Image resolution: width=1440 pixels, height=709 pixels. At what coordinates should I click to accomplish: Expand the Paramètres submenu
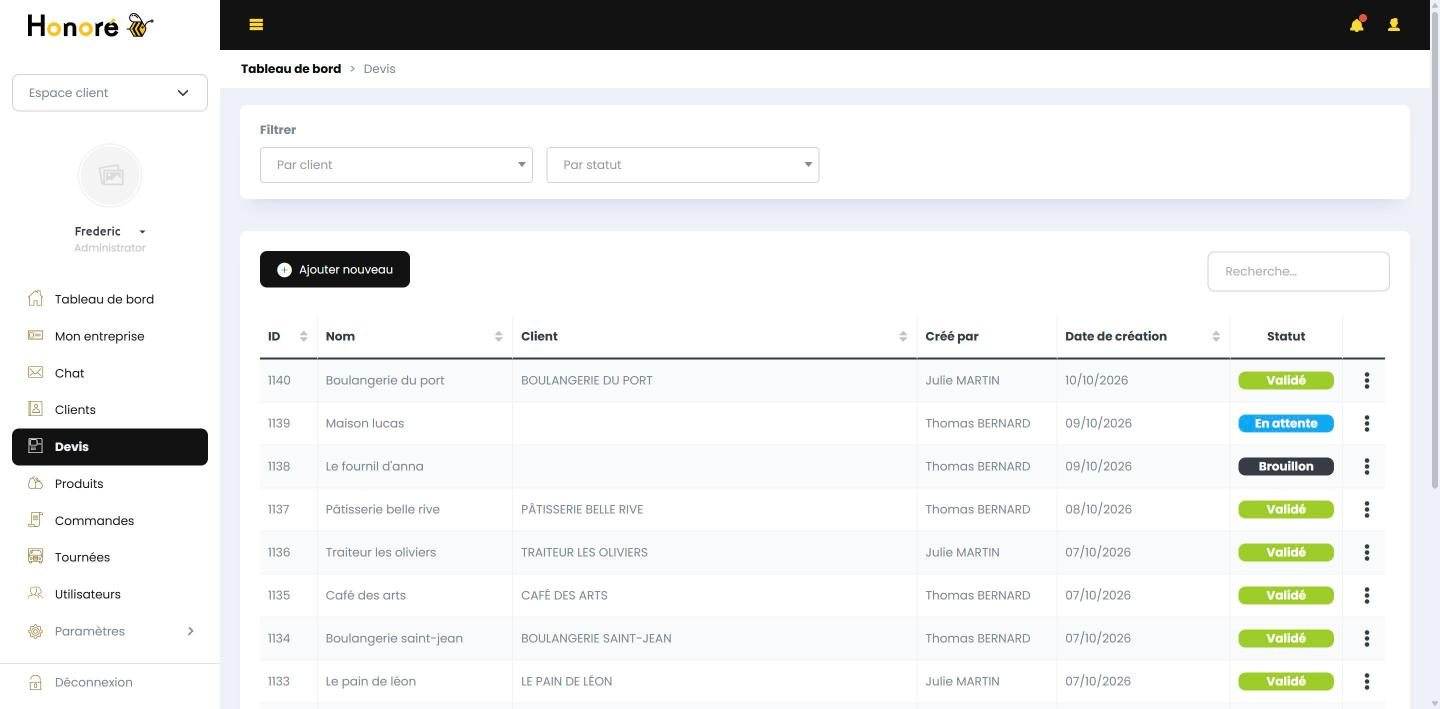[110, 631]
